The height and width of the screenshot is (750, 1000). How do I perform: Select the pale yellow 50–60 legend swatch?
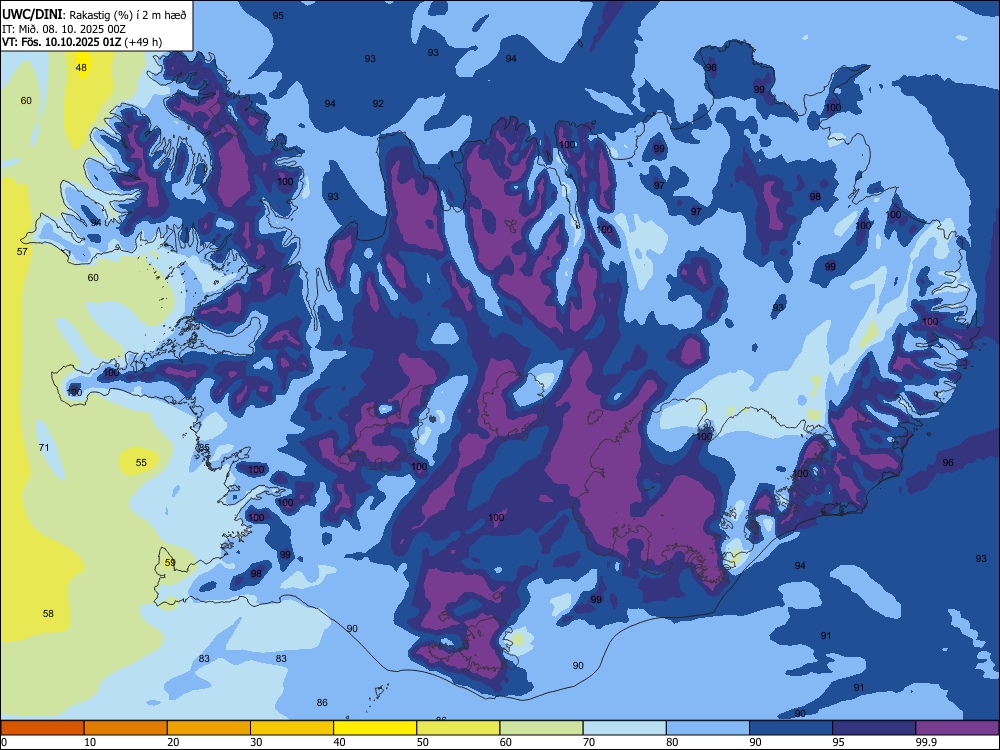coord(458,728)
